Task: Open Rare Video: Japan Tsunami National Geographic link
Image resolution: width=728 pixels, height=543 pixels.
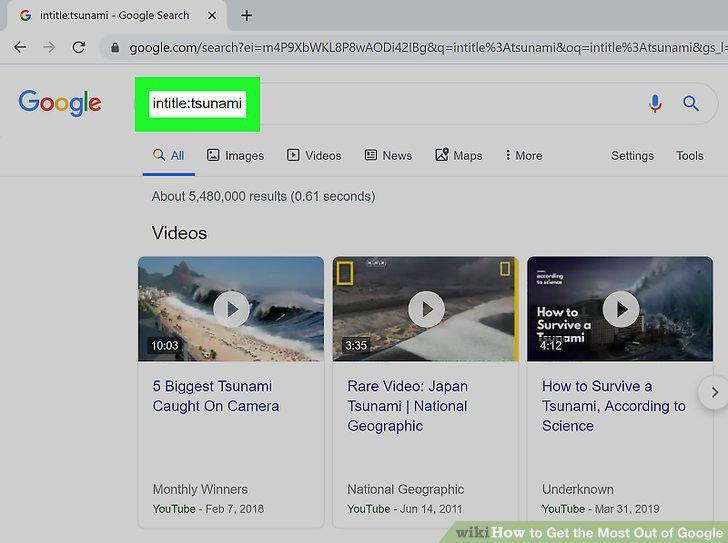Action: tap(408, 406)
